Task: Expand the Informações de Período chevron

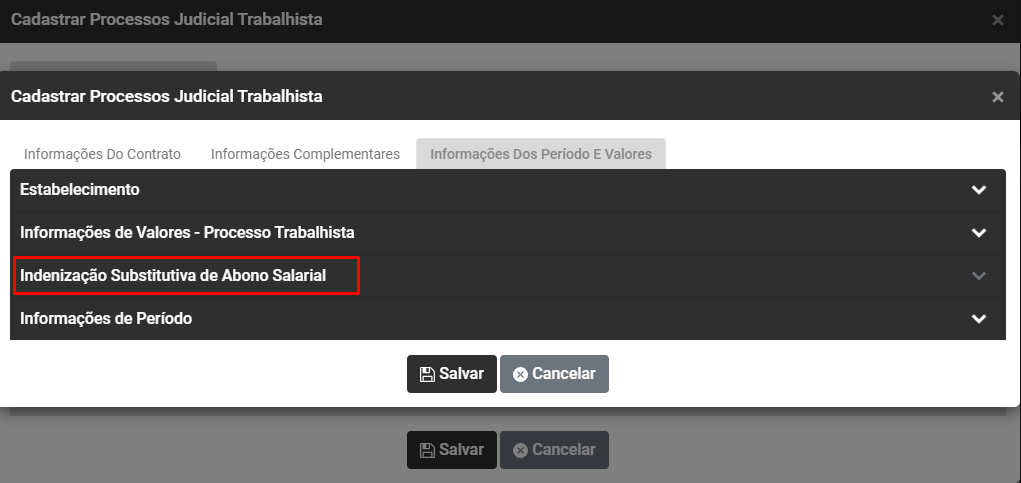Action: 979,319
